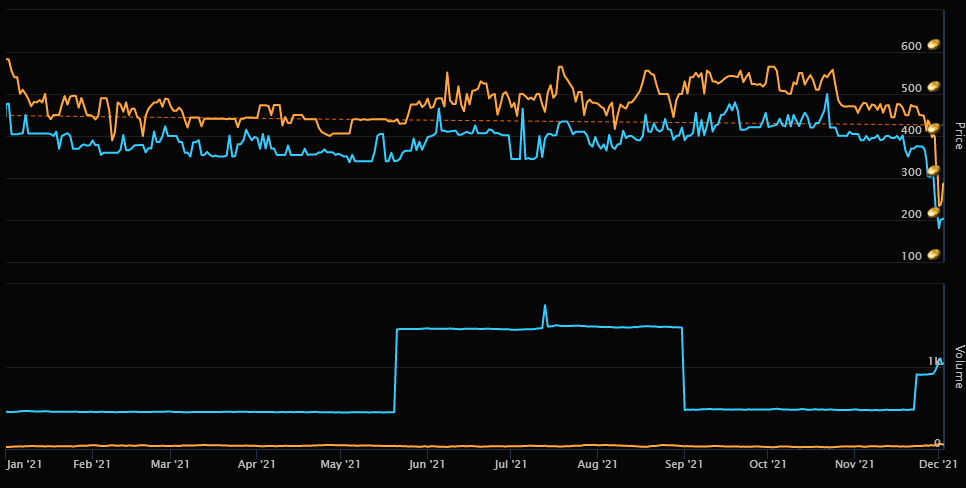Click the gold coin beside 300
Image resolution: width=966 pixels, height=488 pixels.
point(933,171)
